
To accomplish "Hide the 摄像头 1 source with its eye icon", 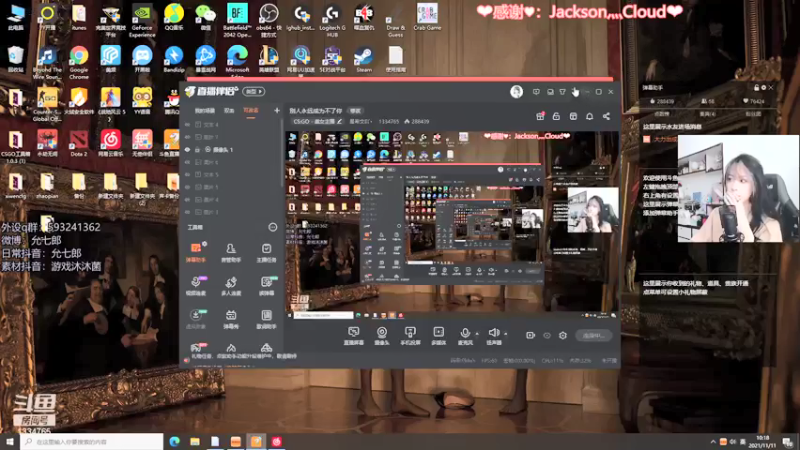I will [187, 149].
